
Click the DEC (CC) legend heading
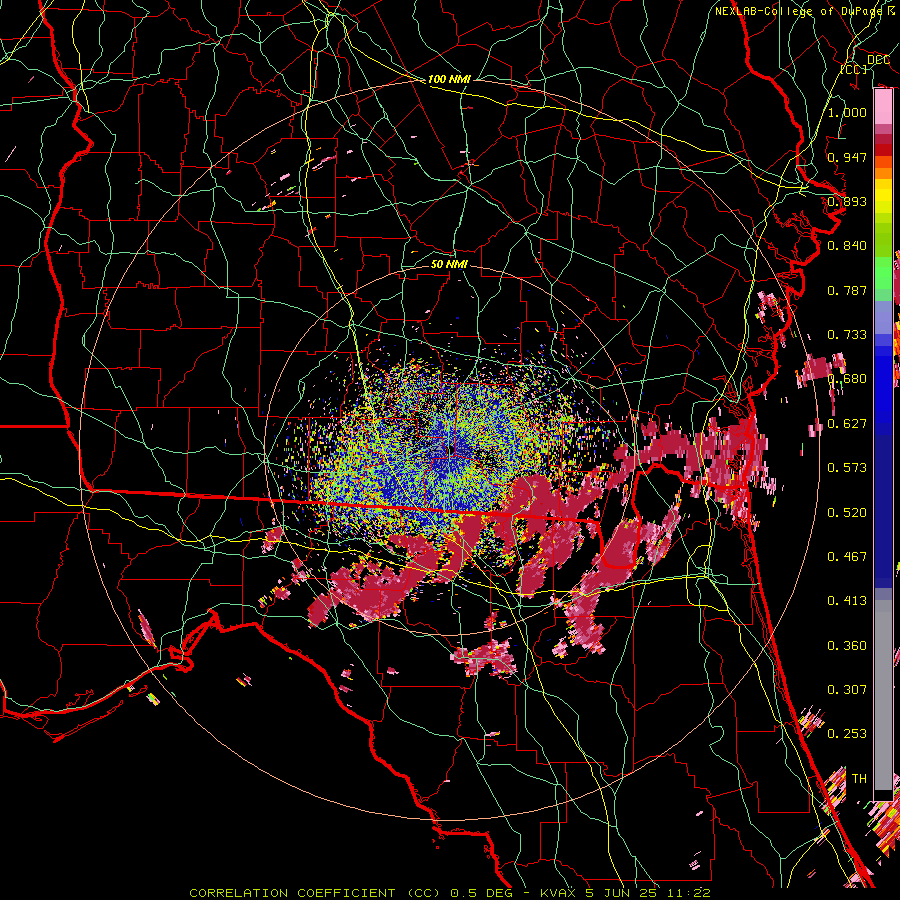click(x=864, y=64)
